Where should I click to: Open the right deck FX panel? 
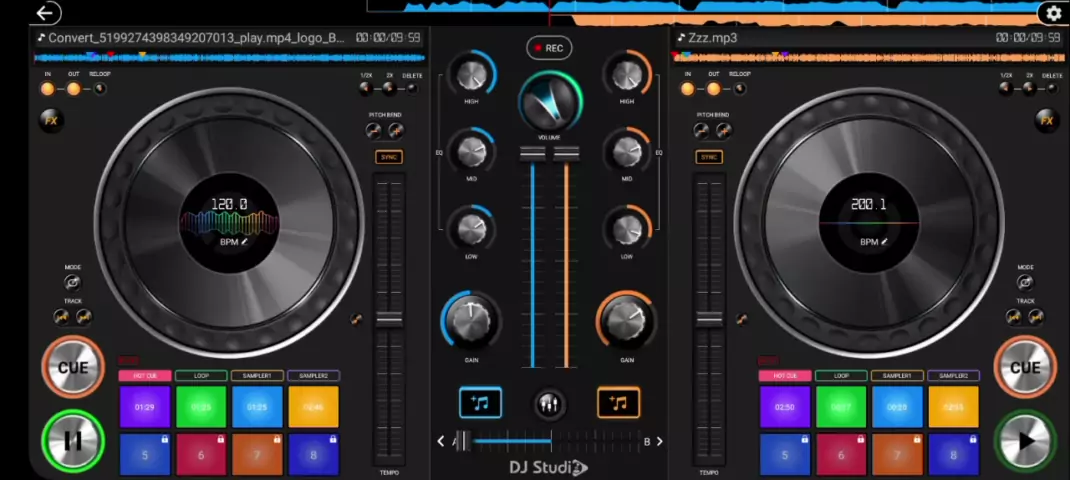click(x=1047, y=121)
